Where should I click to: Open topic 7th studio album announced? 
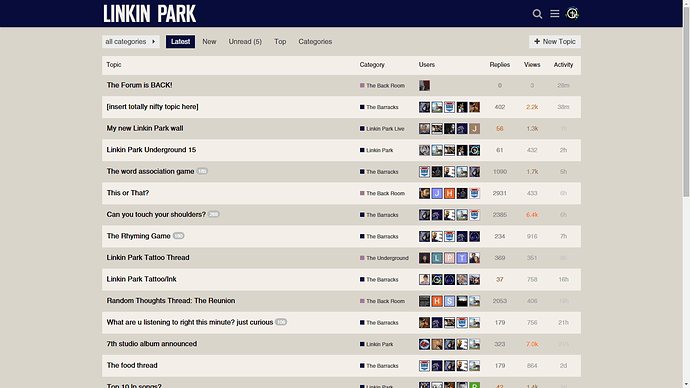pyautogui.click(x=151, y=344)
